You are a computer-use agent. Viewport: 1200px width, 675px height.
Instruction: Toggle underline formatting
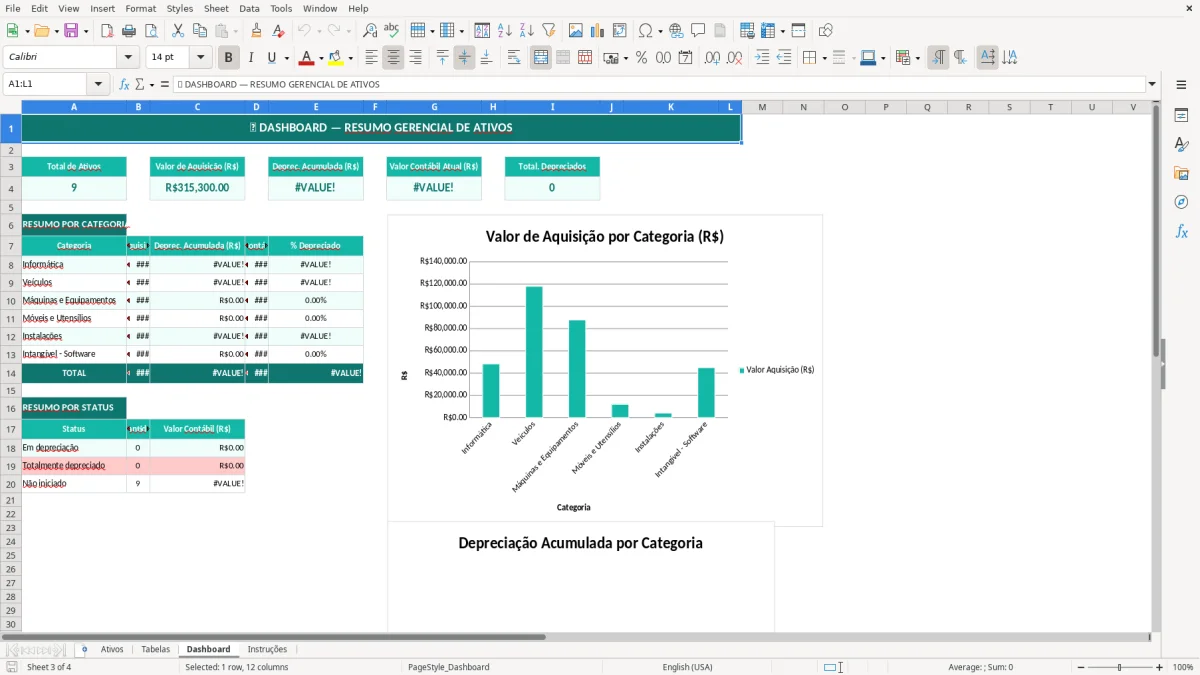click(271, 57)
